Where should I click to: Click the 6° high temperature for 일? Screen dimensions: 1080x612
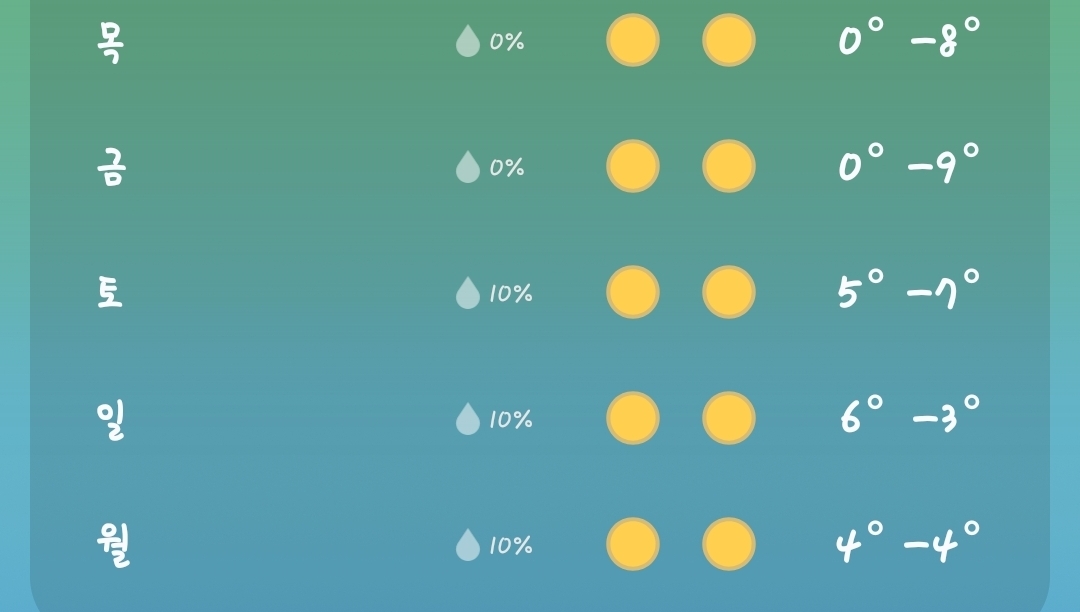[x=862, y=415]
